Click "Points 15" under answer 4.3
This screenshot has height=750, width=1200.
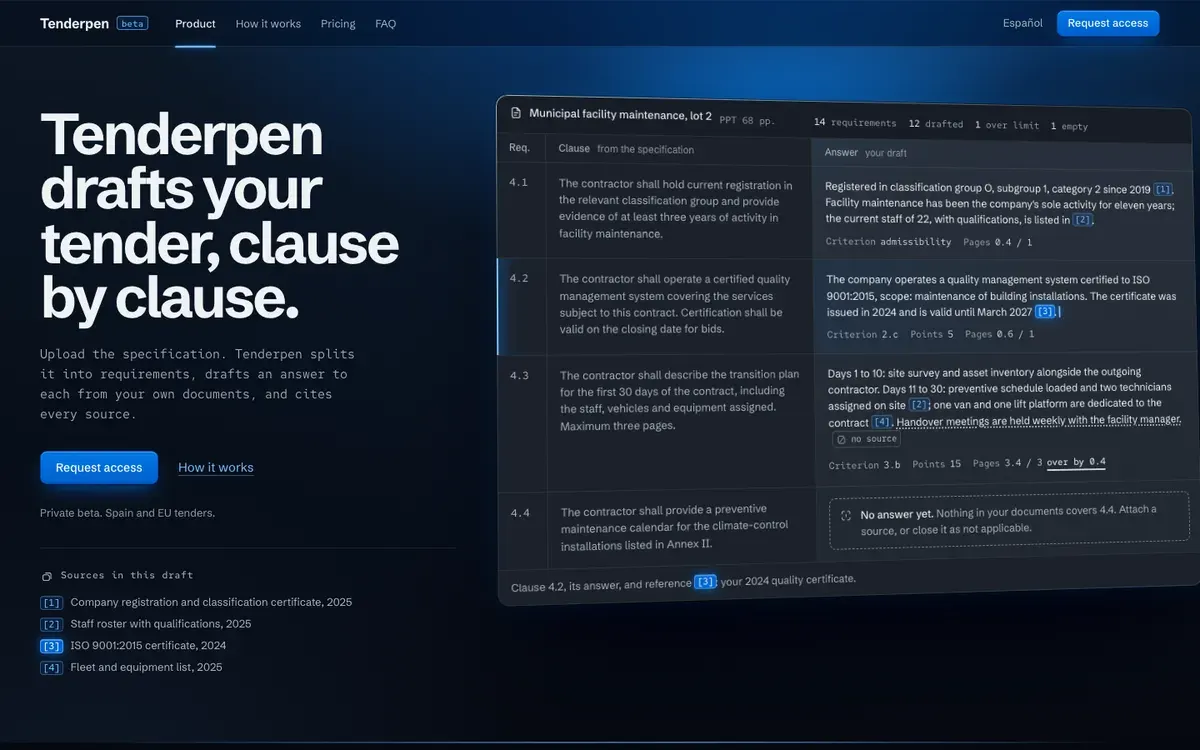937,464
